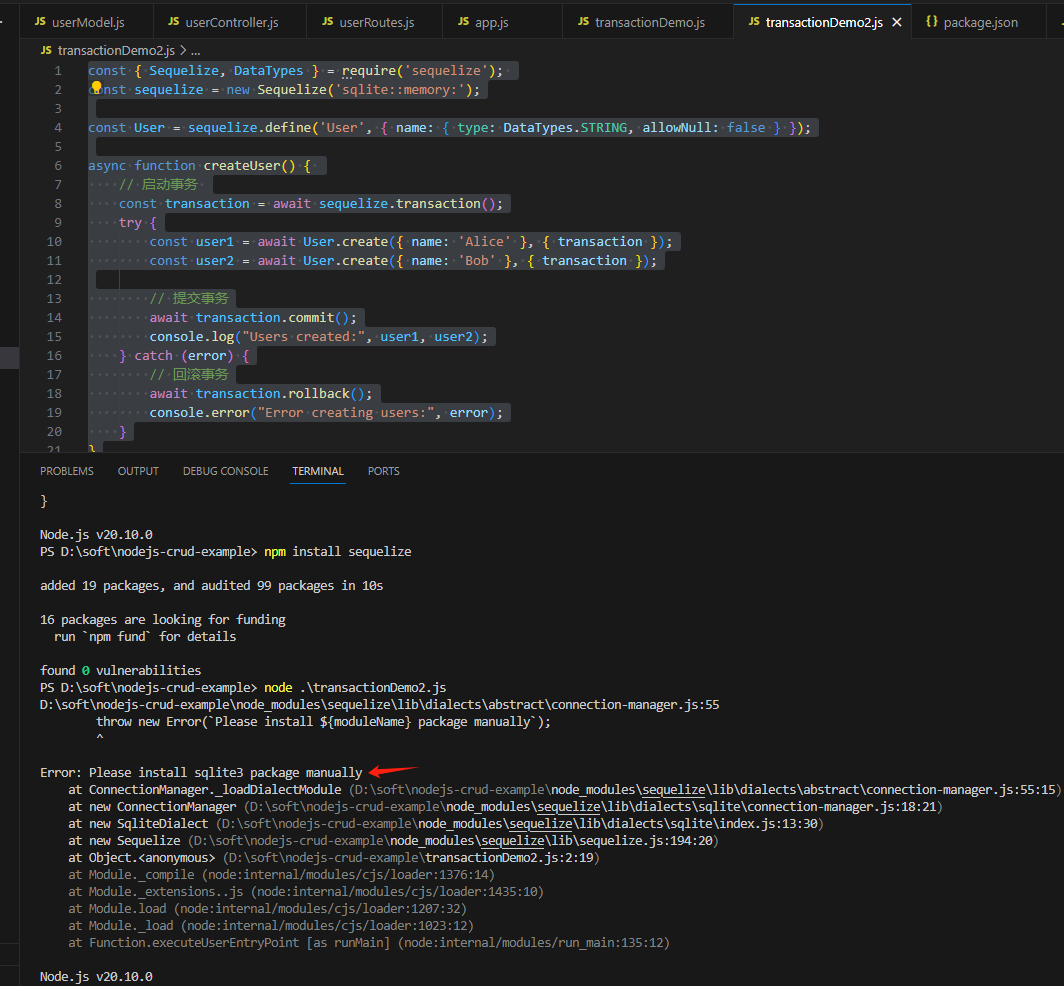Click the braces icon on package.json tab
Viewport: 1064px width, 986px height.
click(932, 22)
